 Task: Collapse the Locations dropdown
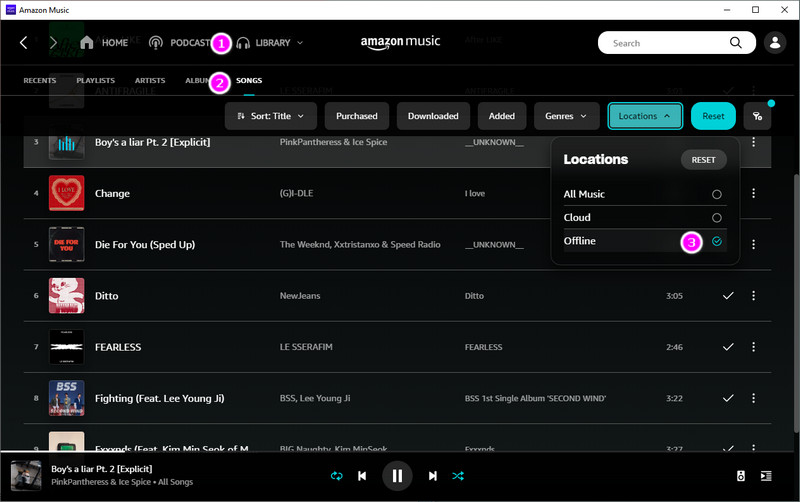[645, 116]
